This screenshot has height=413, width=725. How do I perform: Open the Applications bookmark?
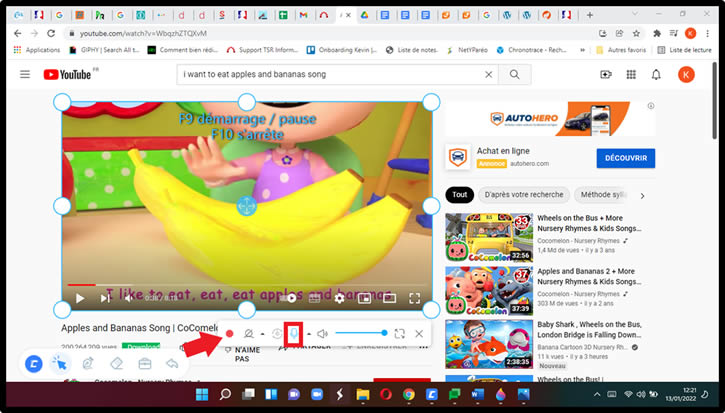tap(37, 50)
